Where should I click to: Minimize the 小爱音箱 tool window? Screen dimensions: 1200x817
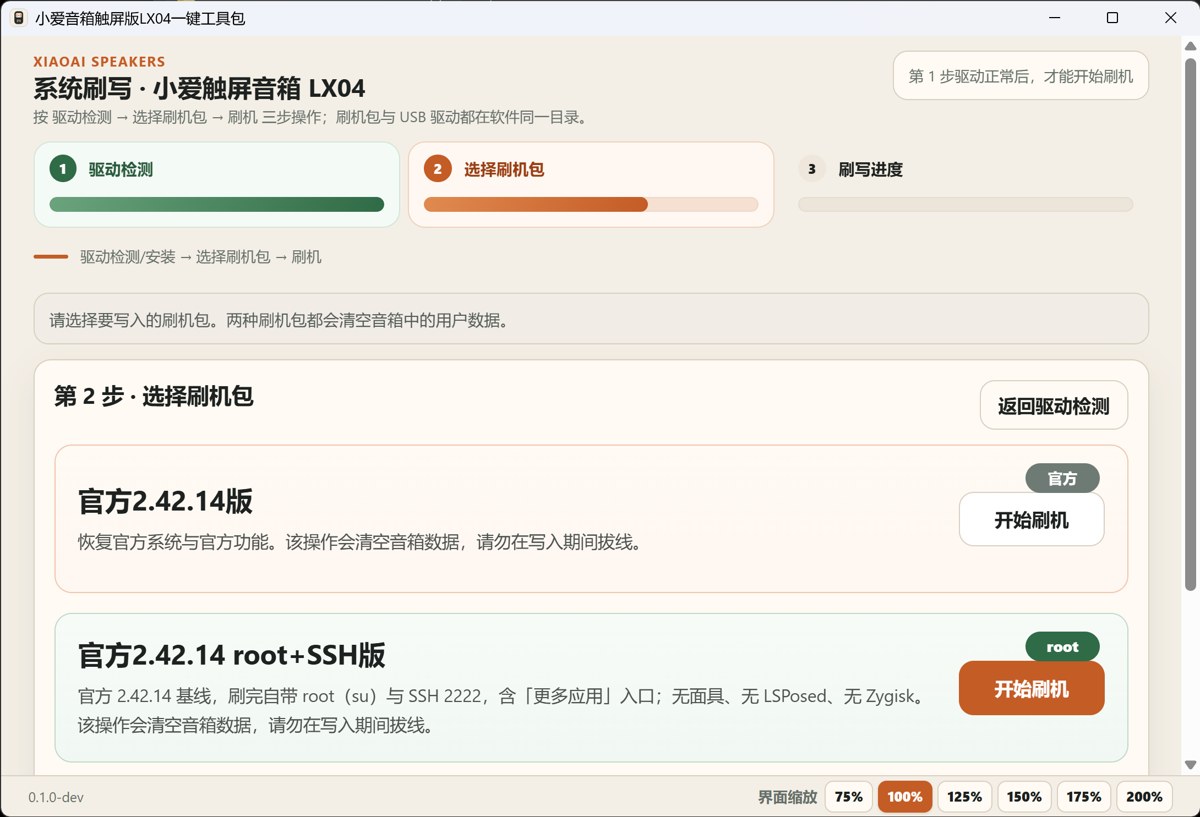[1054, 18]
